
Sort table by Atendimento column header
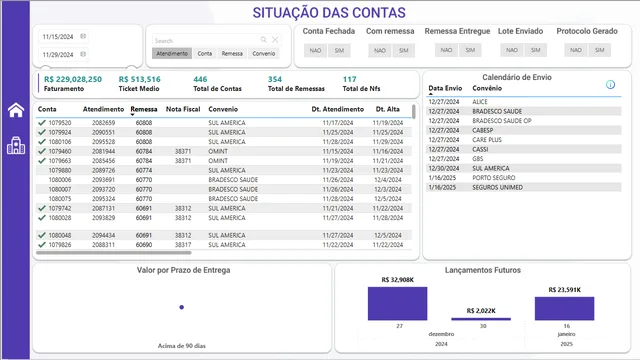point(103,109)
